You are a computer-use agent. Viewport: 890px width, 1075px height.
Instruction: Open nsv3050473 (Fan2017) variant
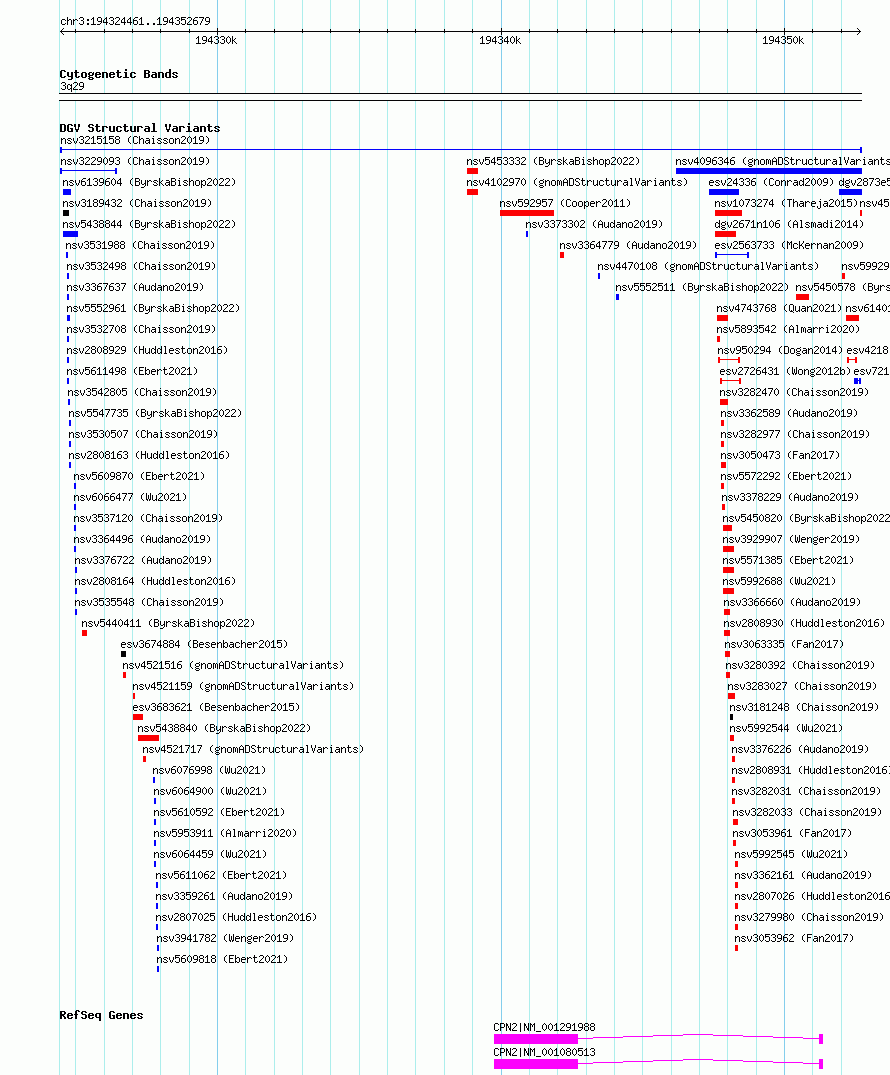[x=780, y=455]
